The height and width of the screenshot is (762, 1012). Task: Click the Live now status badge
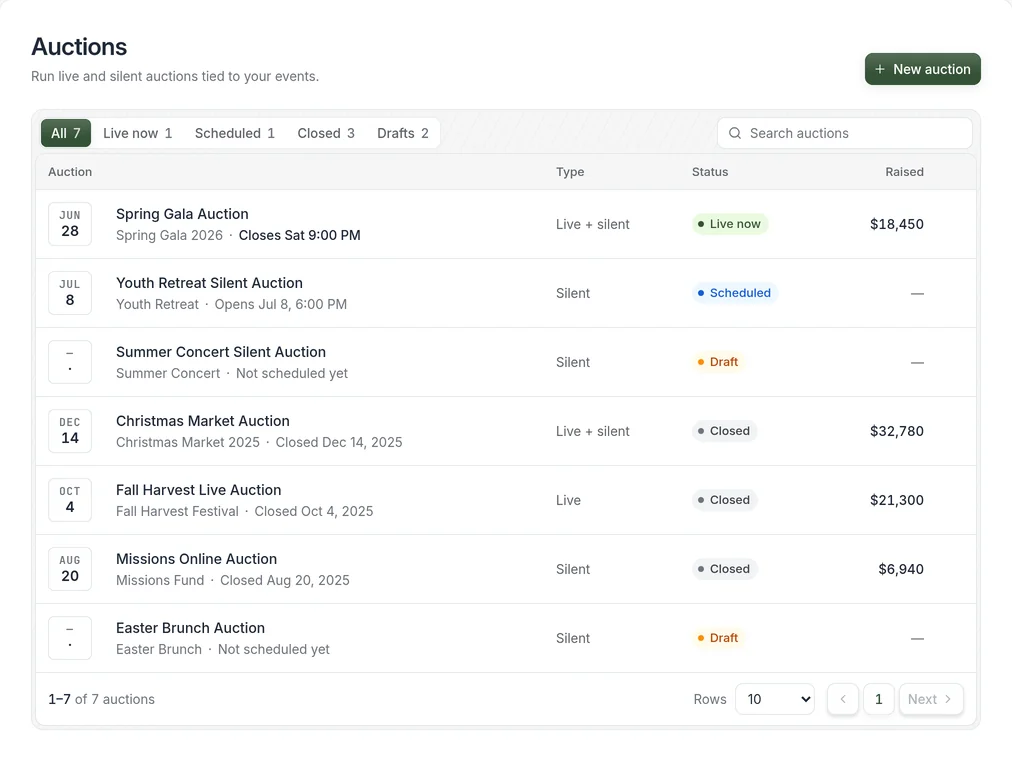point(730,224)
